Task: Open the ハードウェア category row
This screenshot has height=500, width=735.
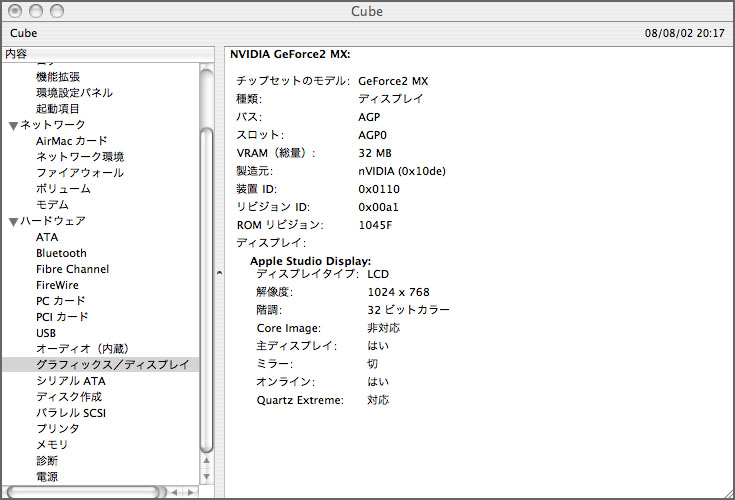Action: click(52, 221)
